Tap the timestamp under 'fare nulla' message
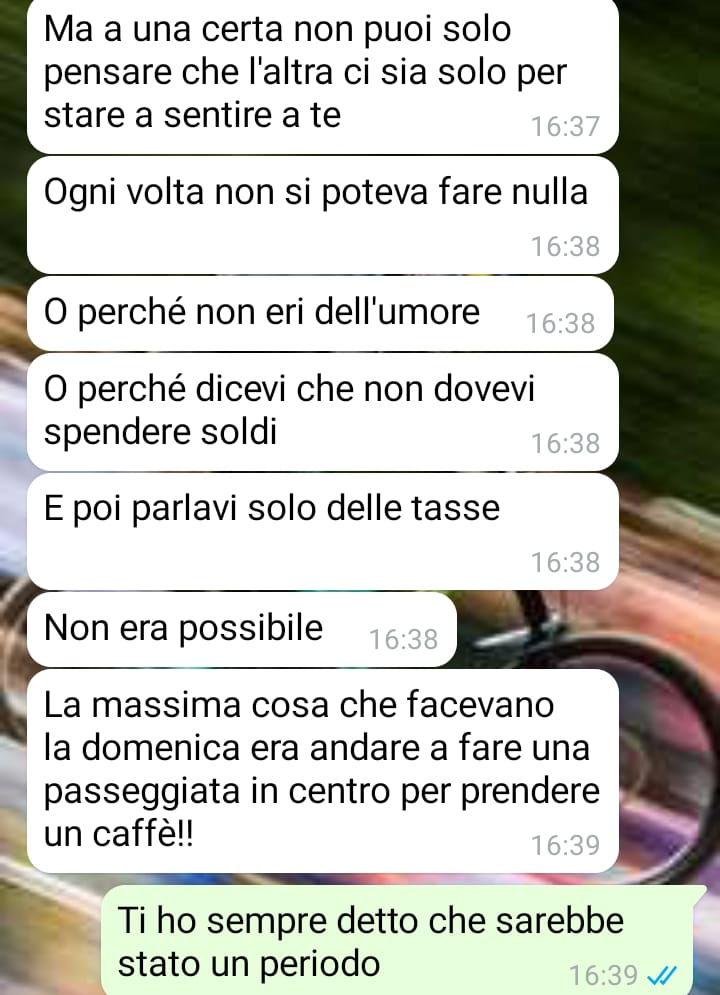This screenshot has height=995, width=720. [x=565, y=246]
